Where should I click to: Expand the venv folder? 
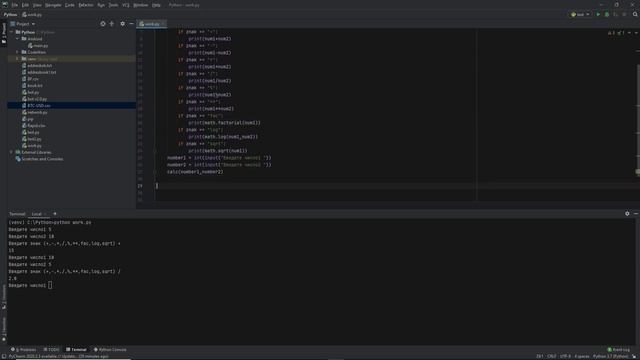[18, 59]
